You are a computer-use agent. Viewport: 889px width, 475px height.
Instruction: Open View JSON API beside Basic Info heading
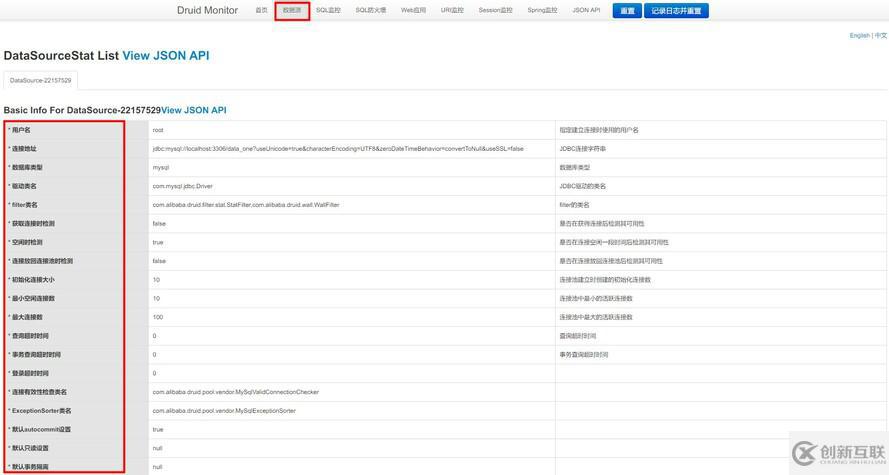193,110
